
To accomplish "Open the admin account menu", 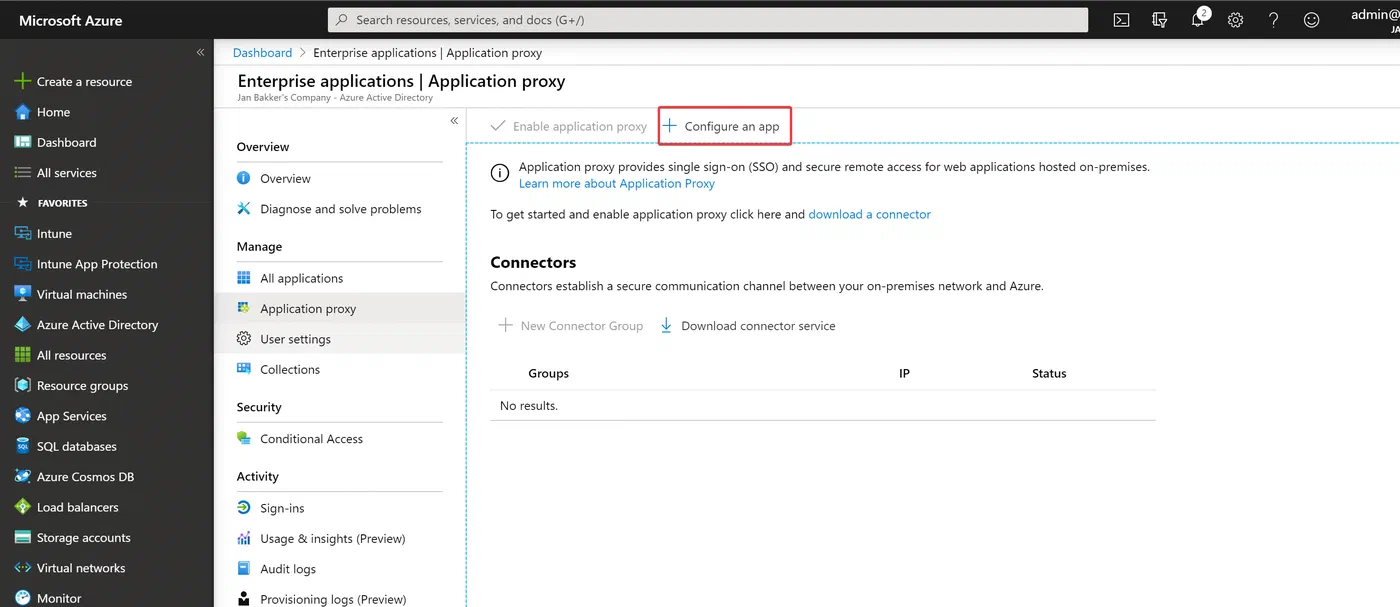I will click(x=1375, y=20).
